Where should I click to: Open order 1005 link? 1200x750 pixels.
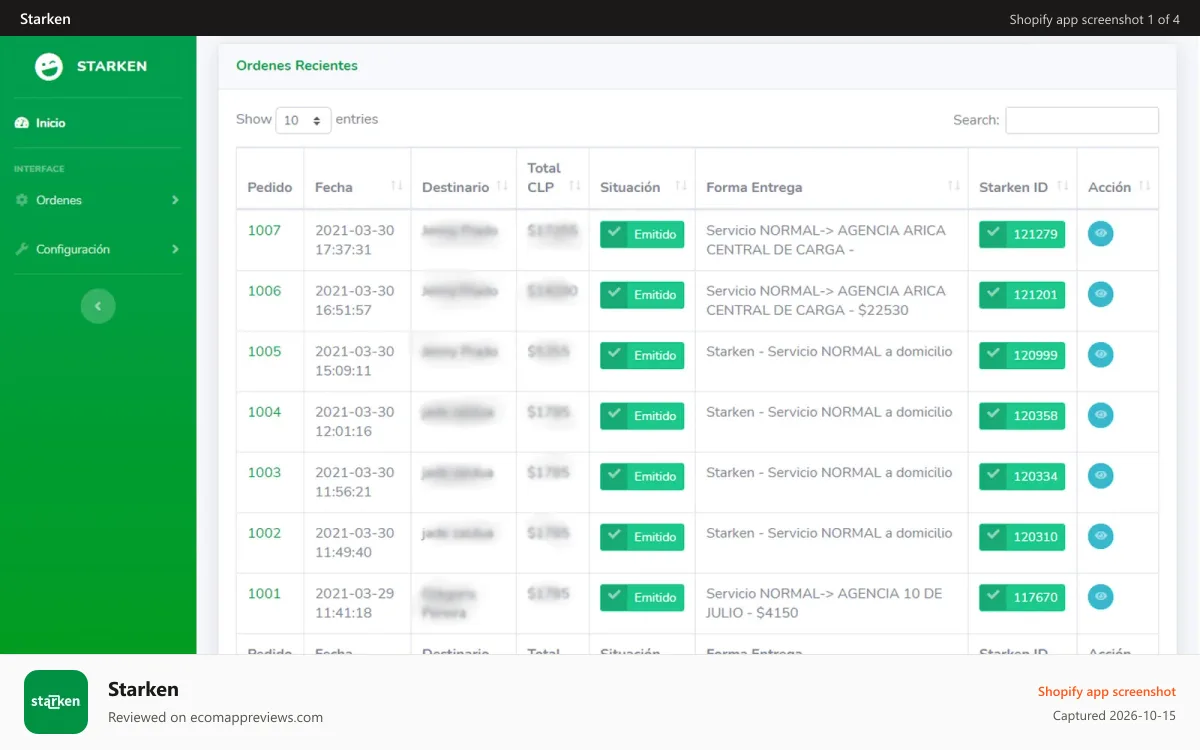[x=264, y=351]
